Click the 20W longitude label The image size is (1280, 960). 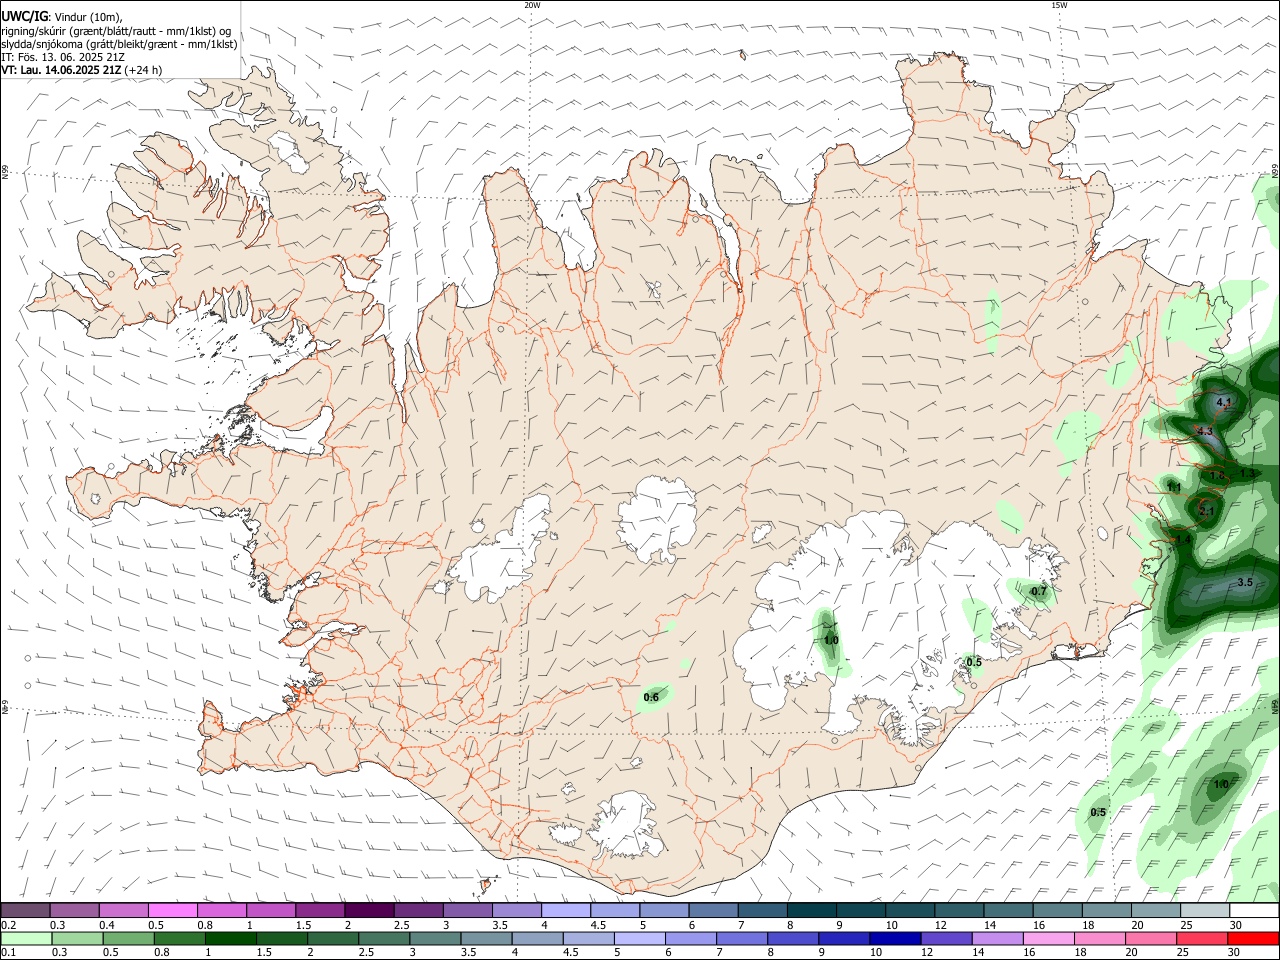tap(532, 5)
